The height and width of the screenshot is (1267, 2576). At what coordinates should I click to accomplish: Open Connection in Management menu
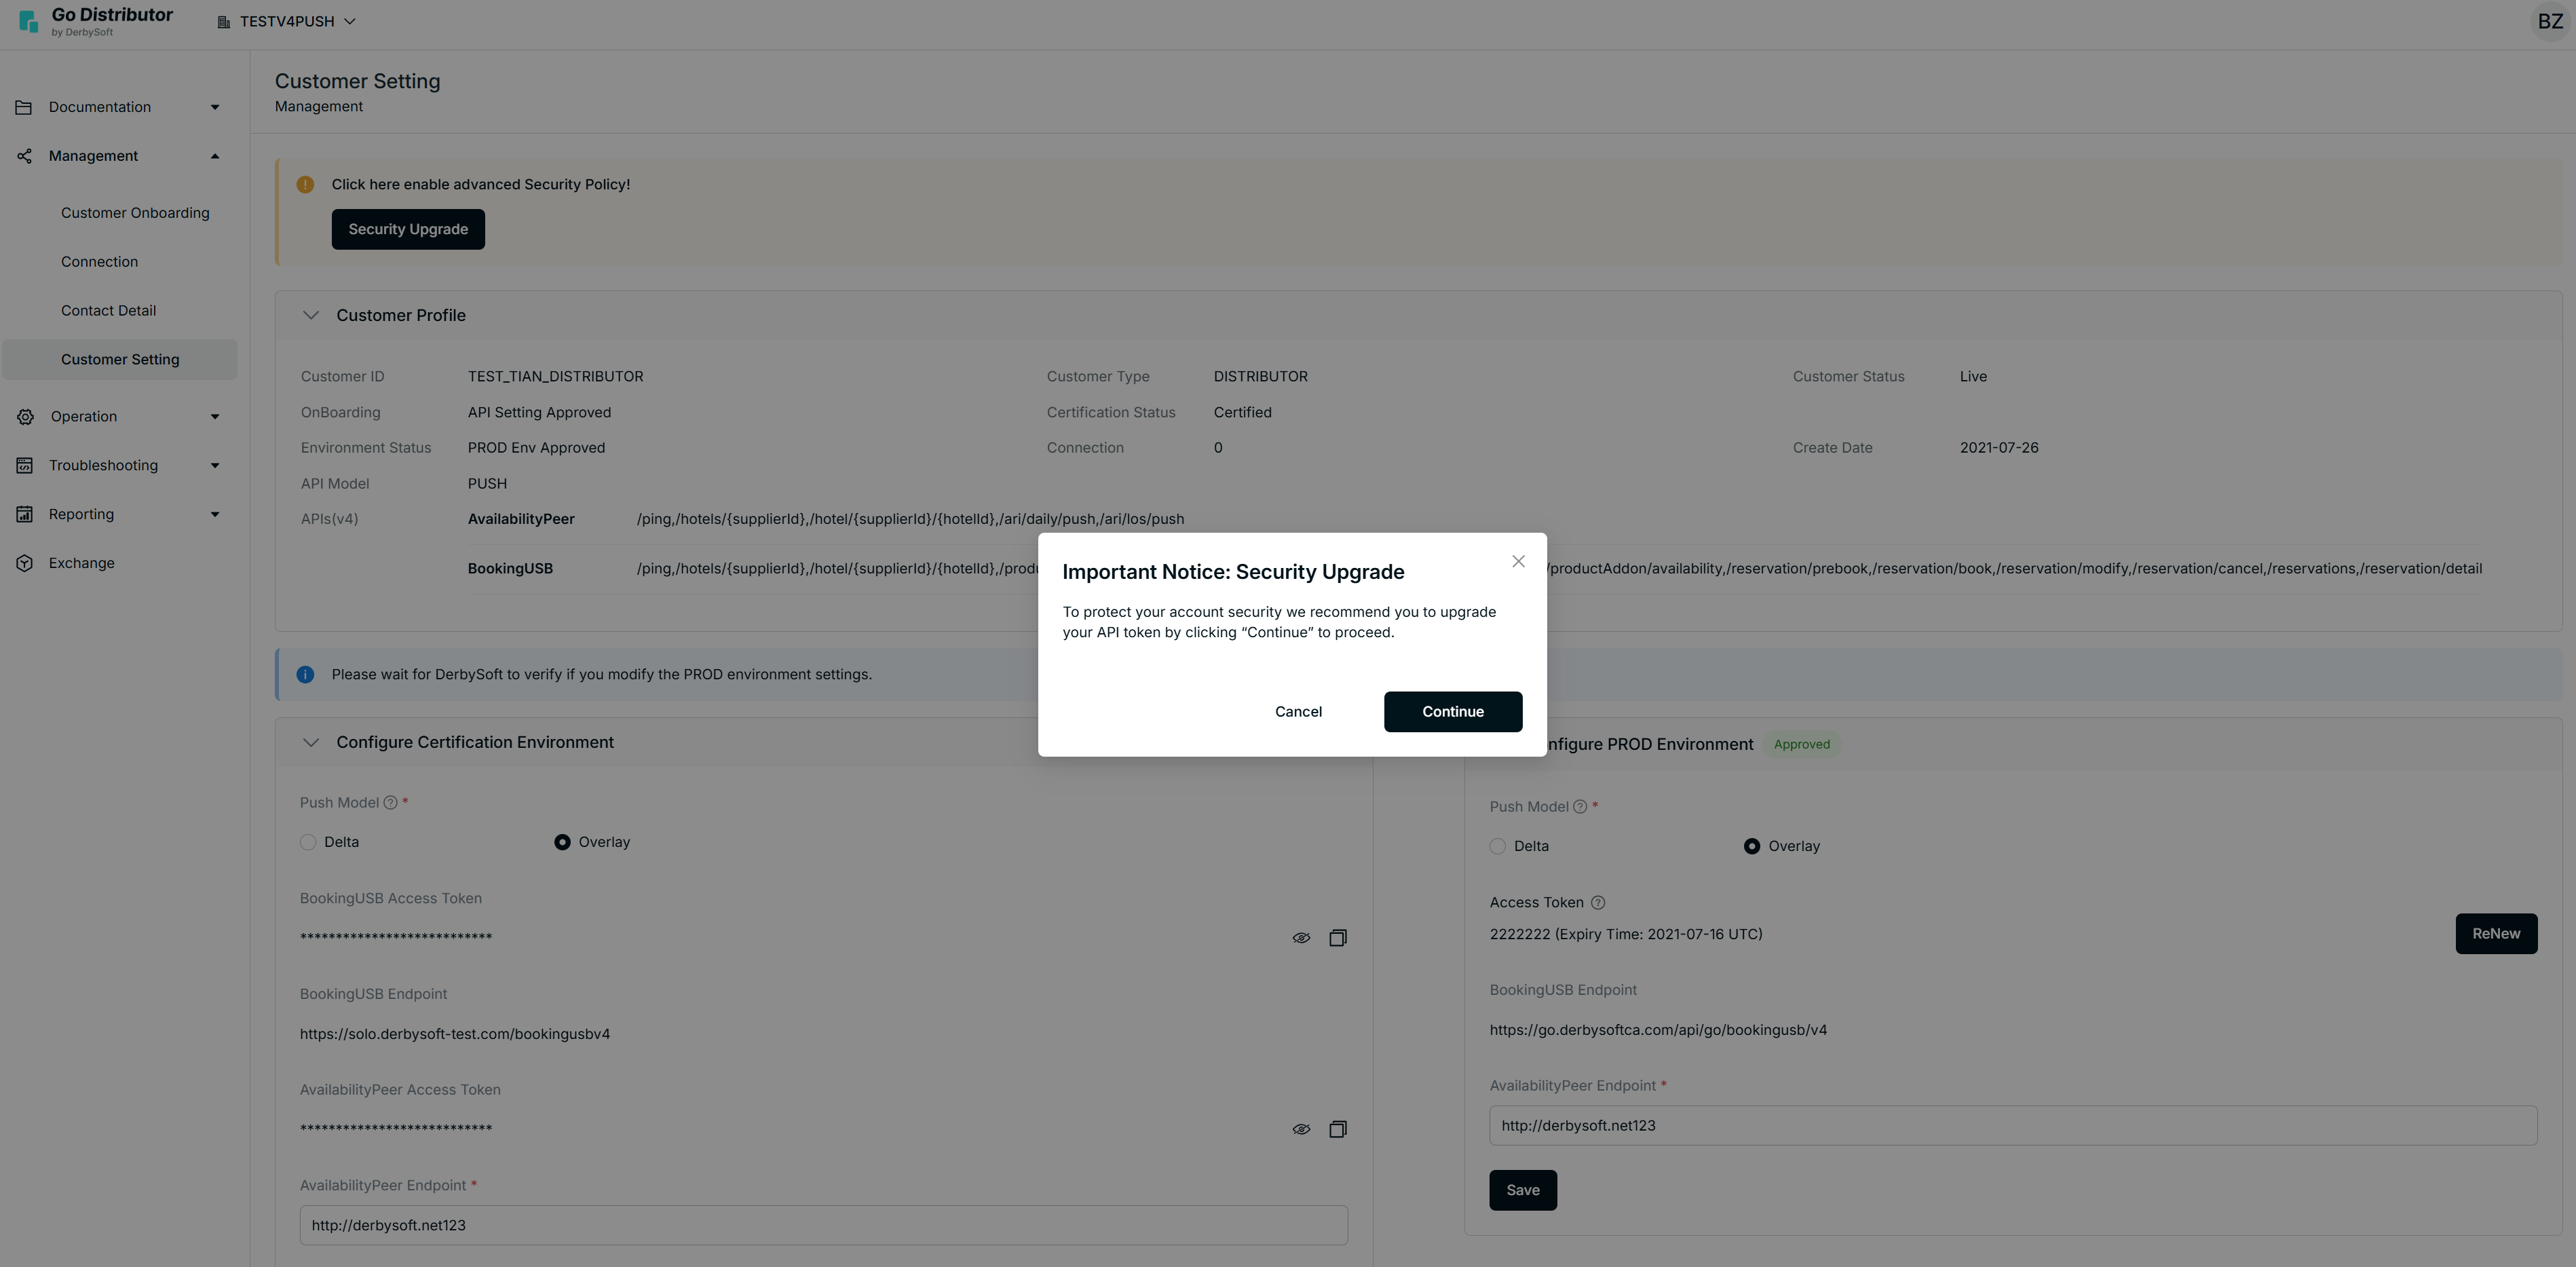(x=99, y=261)
